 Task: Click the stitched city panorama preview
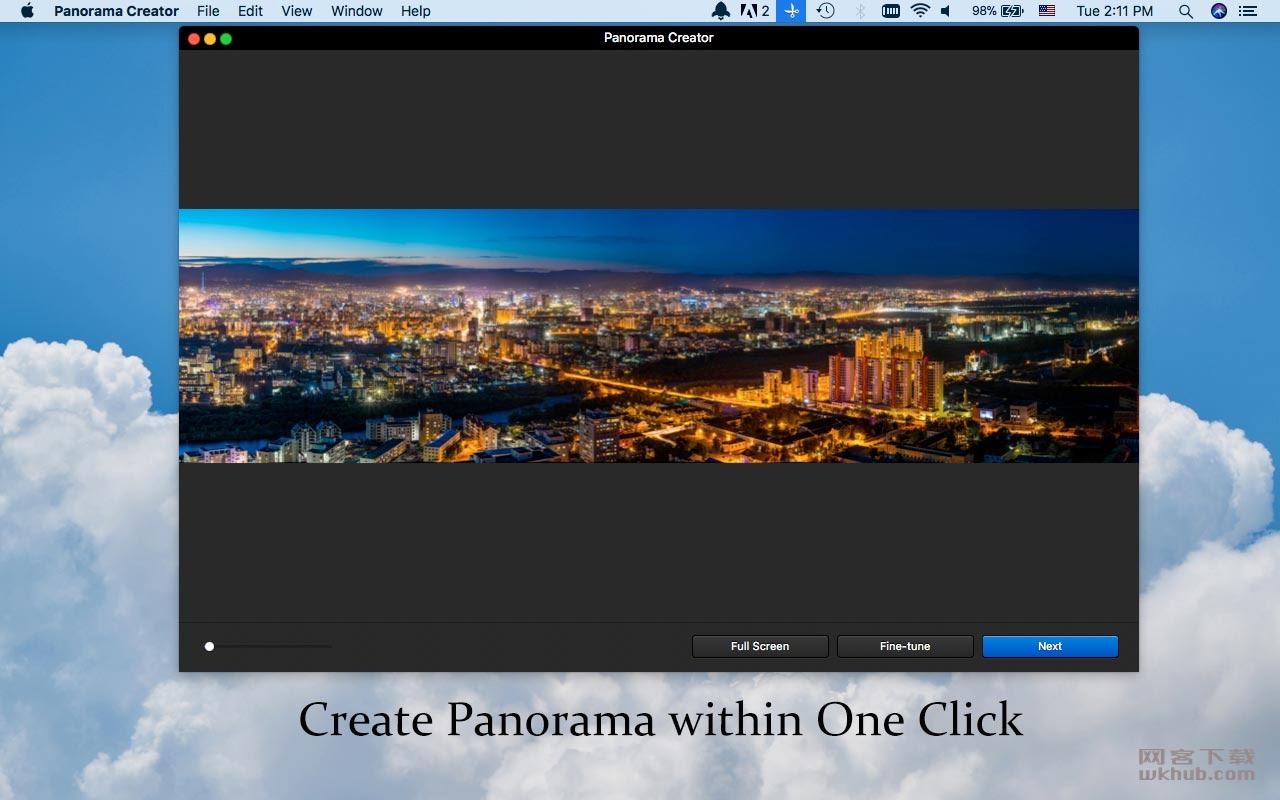click(658, 335)
